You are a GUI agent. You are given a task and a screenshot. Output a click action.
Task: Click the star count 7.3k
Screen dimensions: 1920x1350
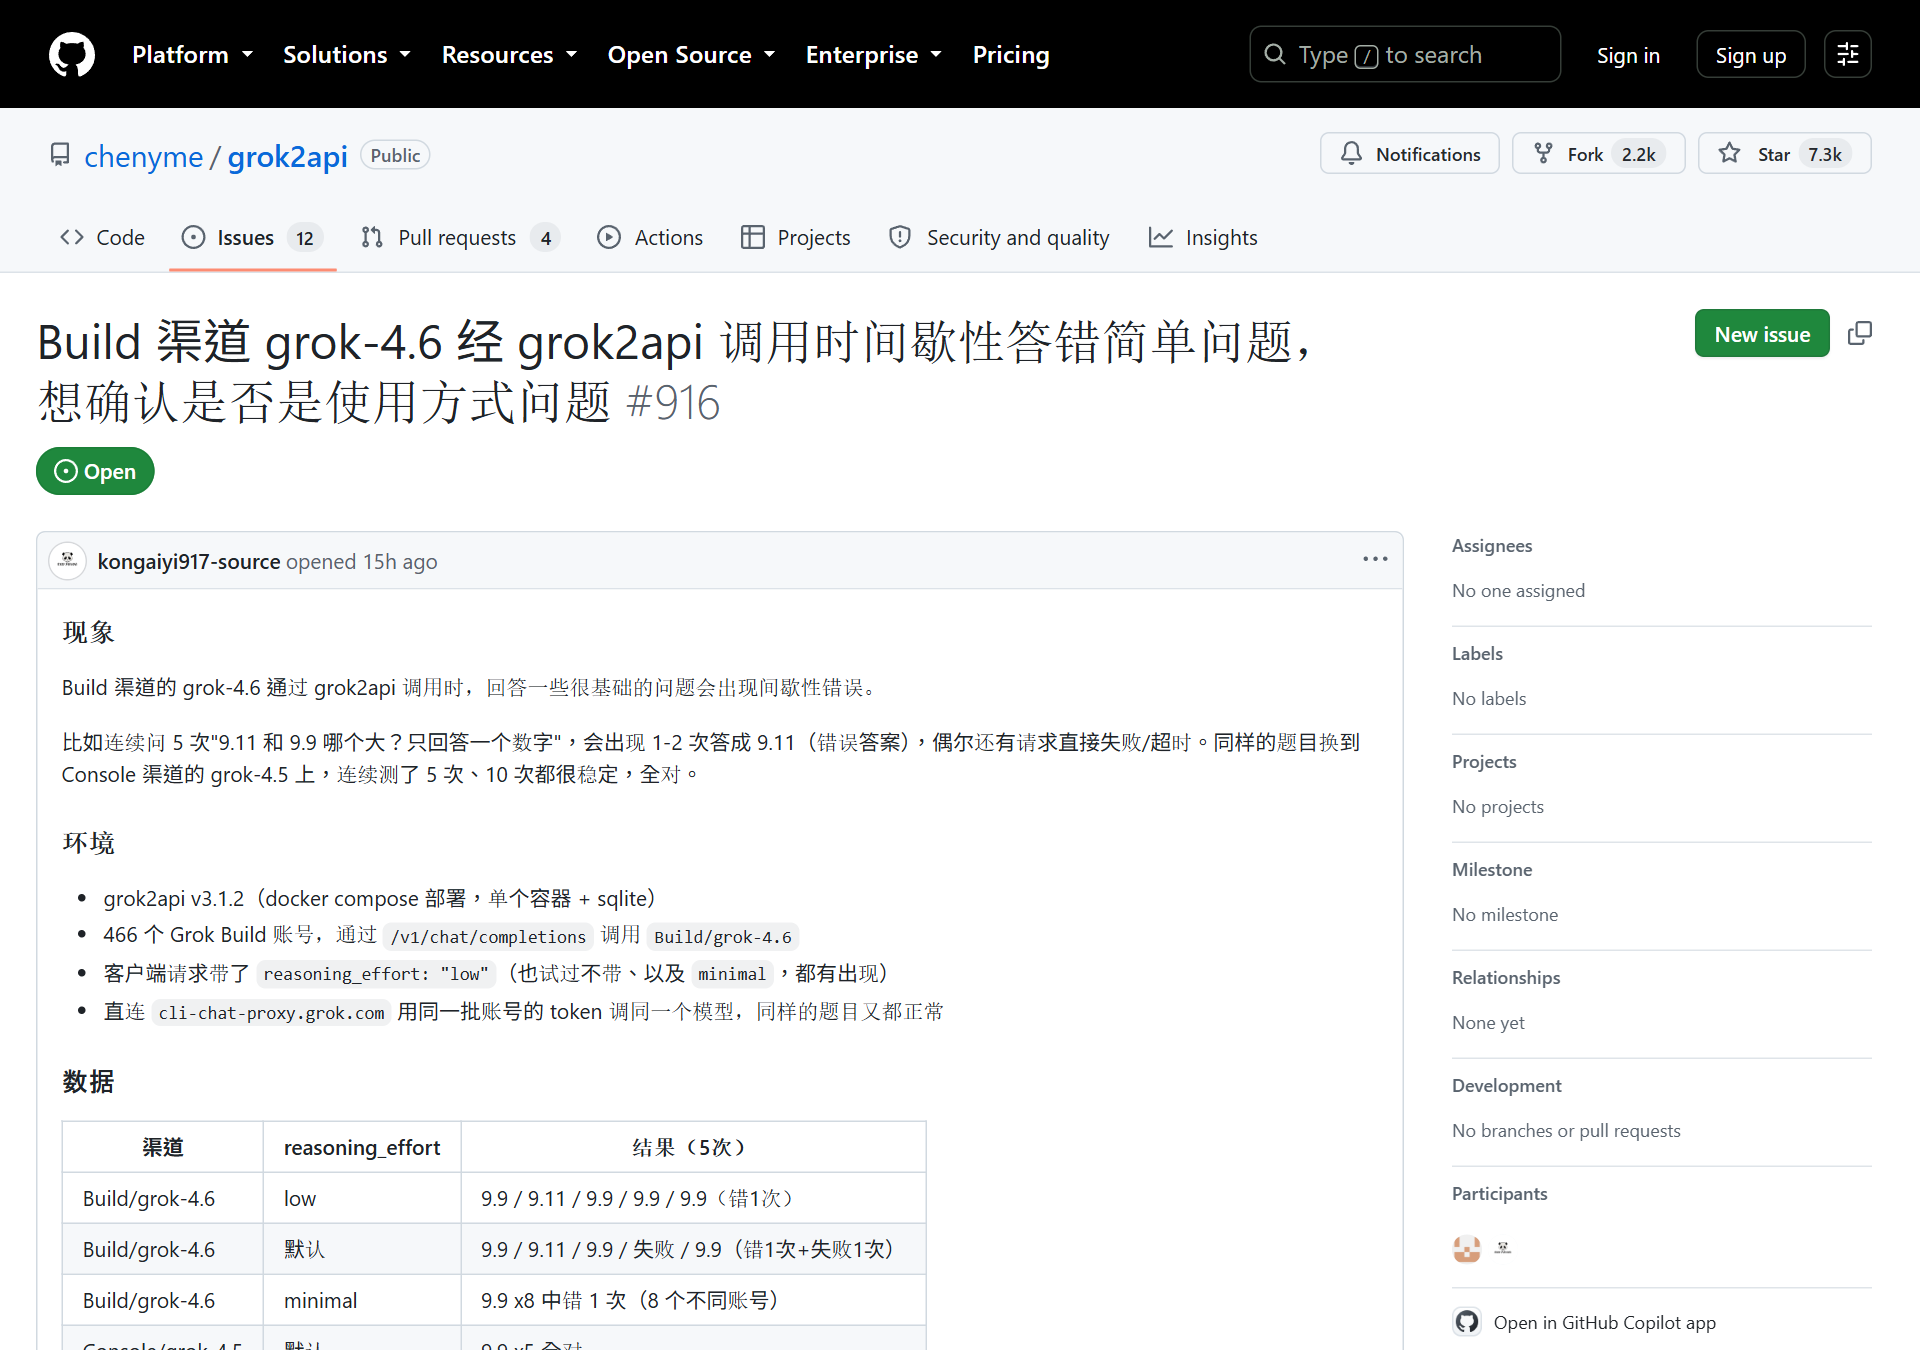point(1824,154)
